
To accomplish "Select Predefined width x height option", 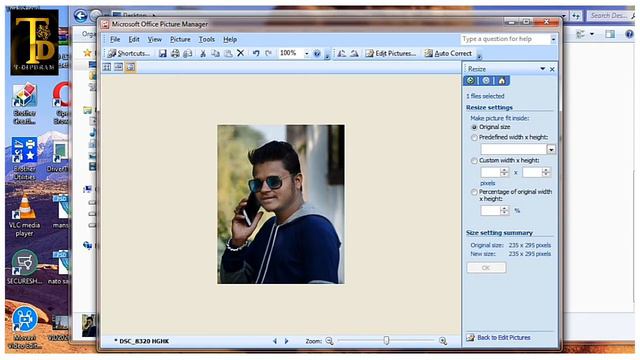I will coord(474,138).
